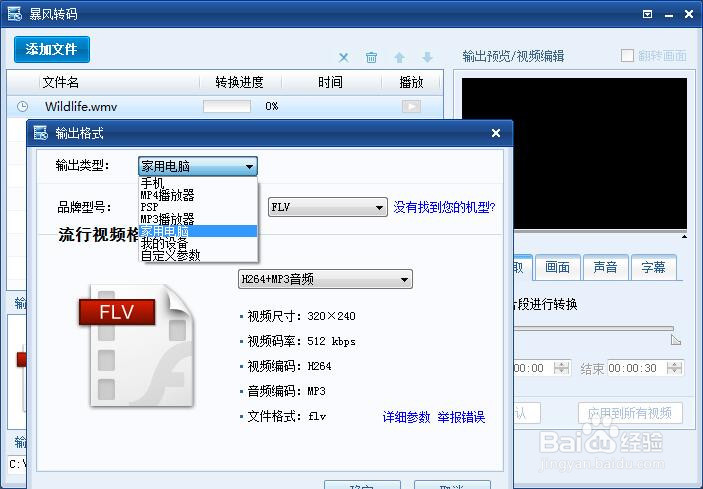Choose 自定义参数 from the output type list

click(198, 255)
